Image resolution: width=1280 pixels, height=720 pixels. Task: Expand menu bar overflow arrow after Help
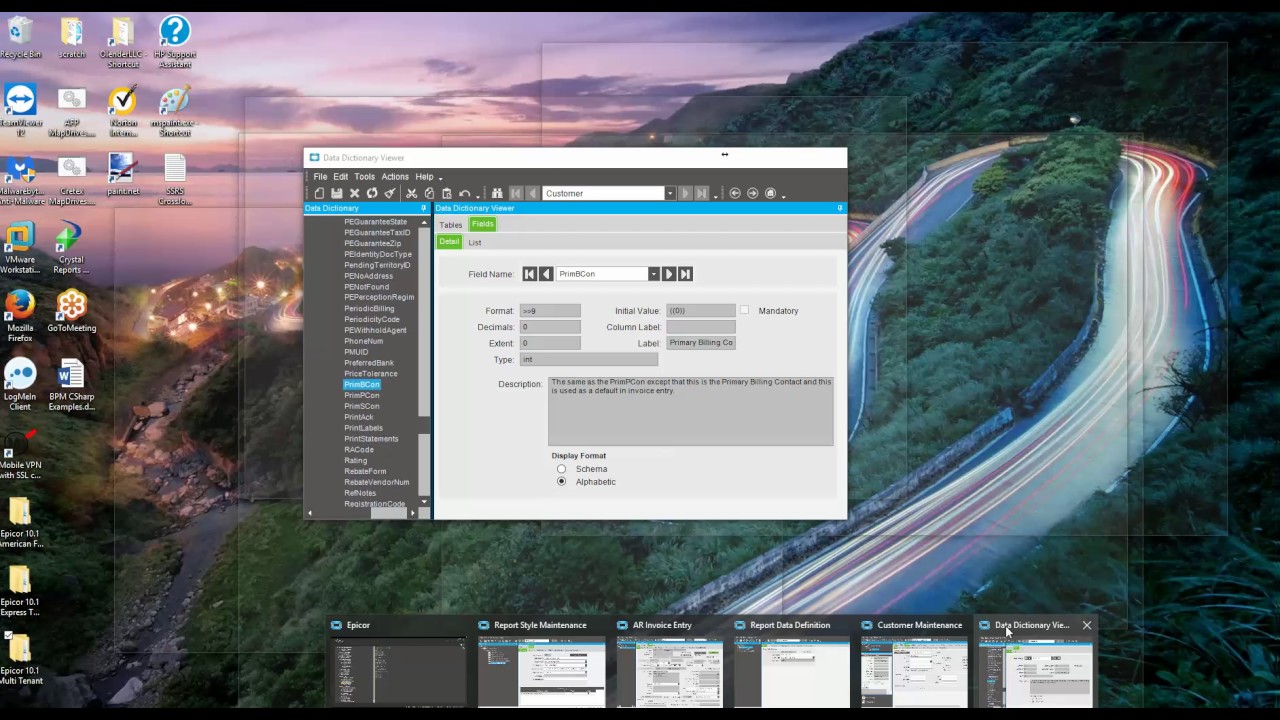tap(440, 178)
